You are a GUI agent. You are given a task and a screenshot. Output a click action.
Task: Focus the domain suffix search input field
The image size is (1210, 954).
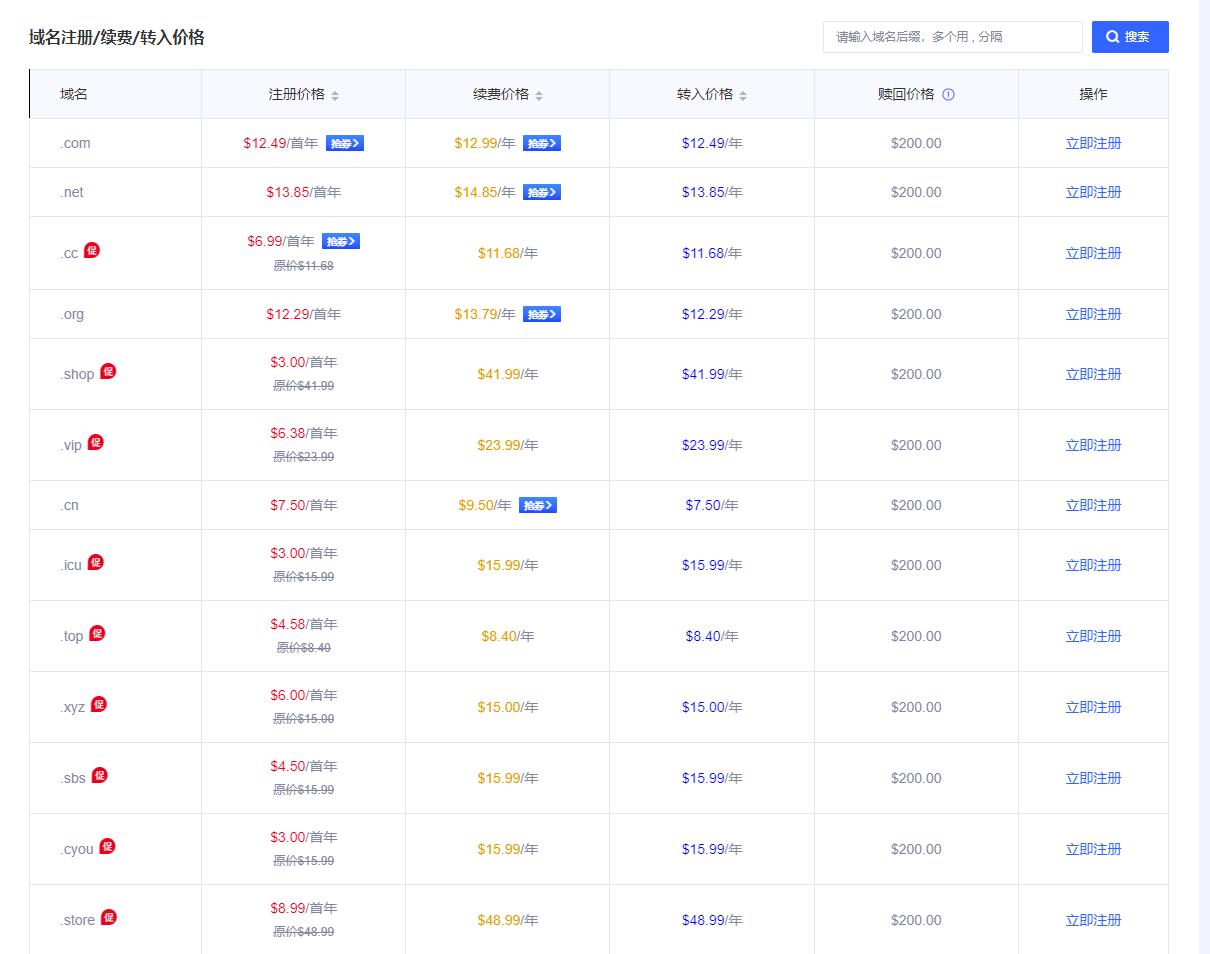952,37
